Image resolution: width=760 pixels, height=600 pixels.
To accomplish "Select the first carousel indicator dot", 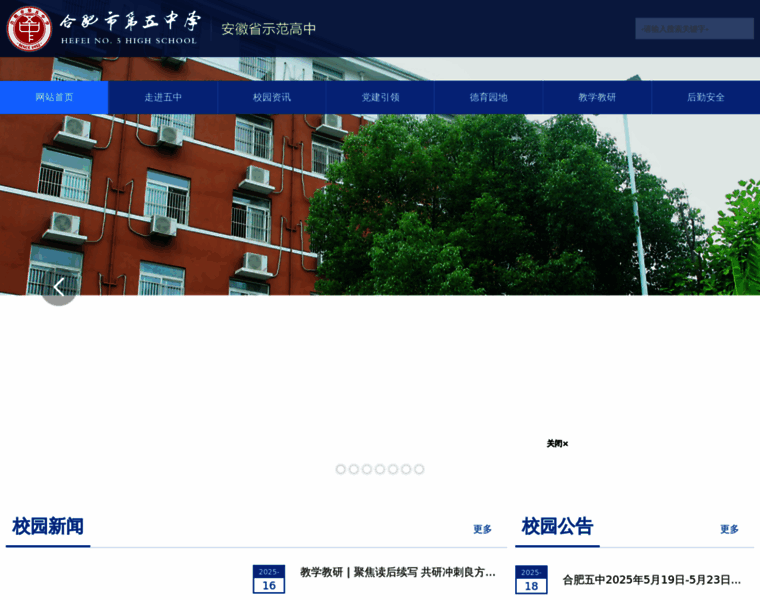I will (x=341, y=469).
